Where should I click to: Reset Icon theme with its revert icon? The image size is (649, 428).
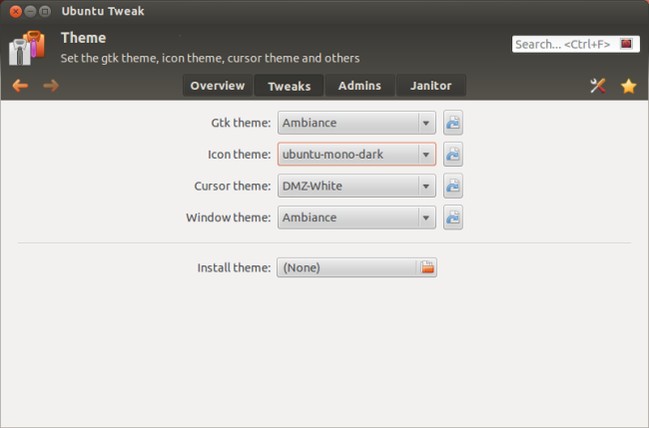[x=453, y=154]
